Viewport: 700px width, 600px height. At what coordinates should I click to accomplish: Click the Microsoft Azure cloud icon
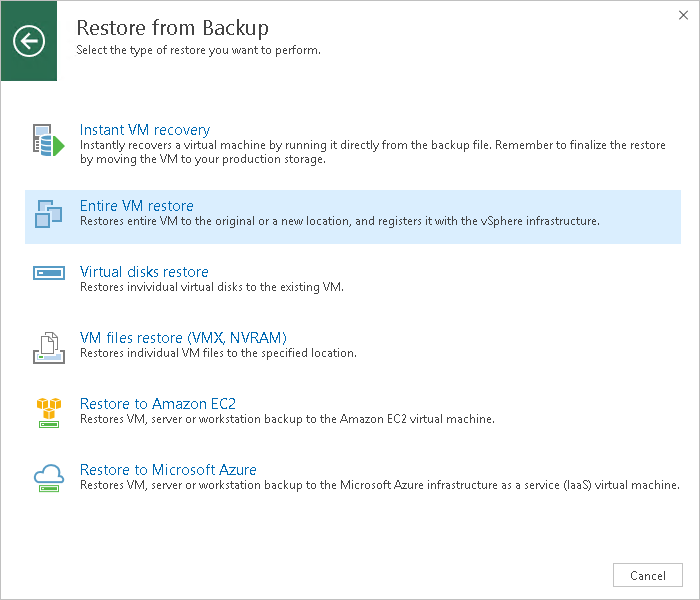(x=48, y=476)
